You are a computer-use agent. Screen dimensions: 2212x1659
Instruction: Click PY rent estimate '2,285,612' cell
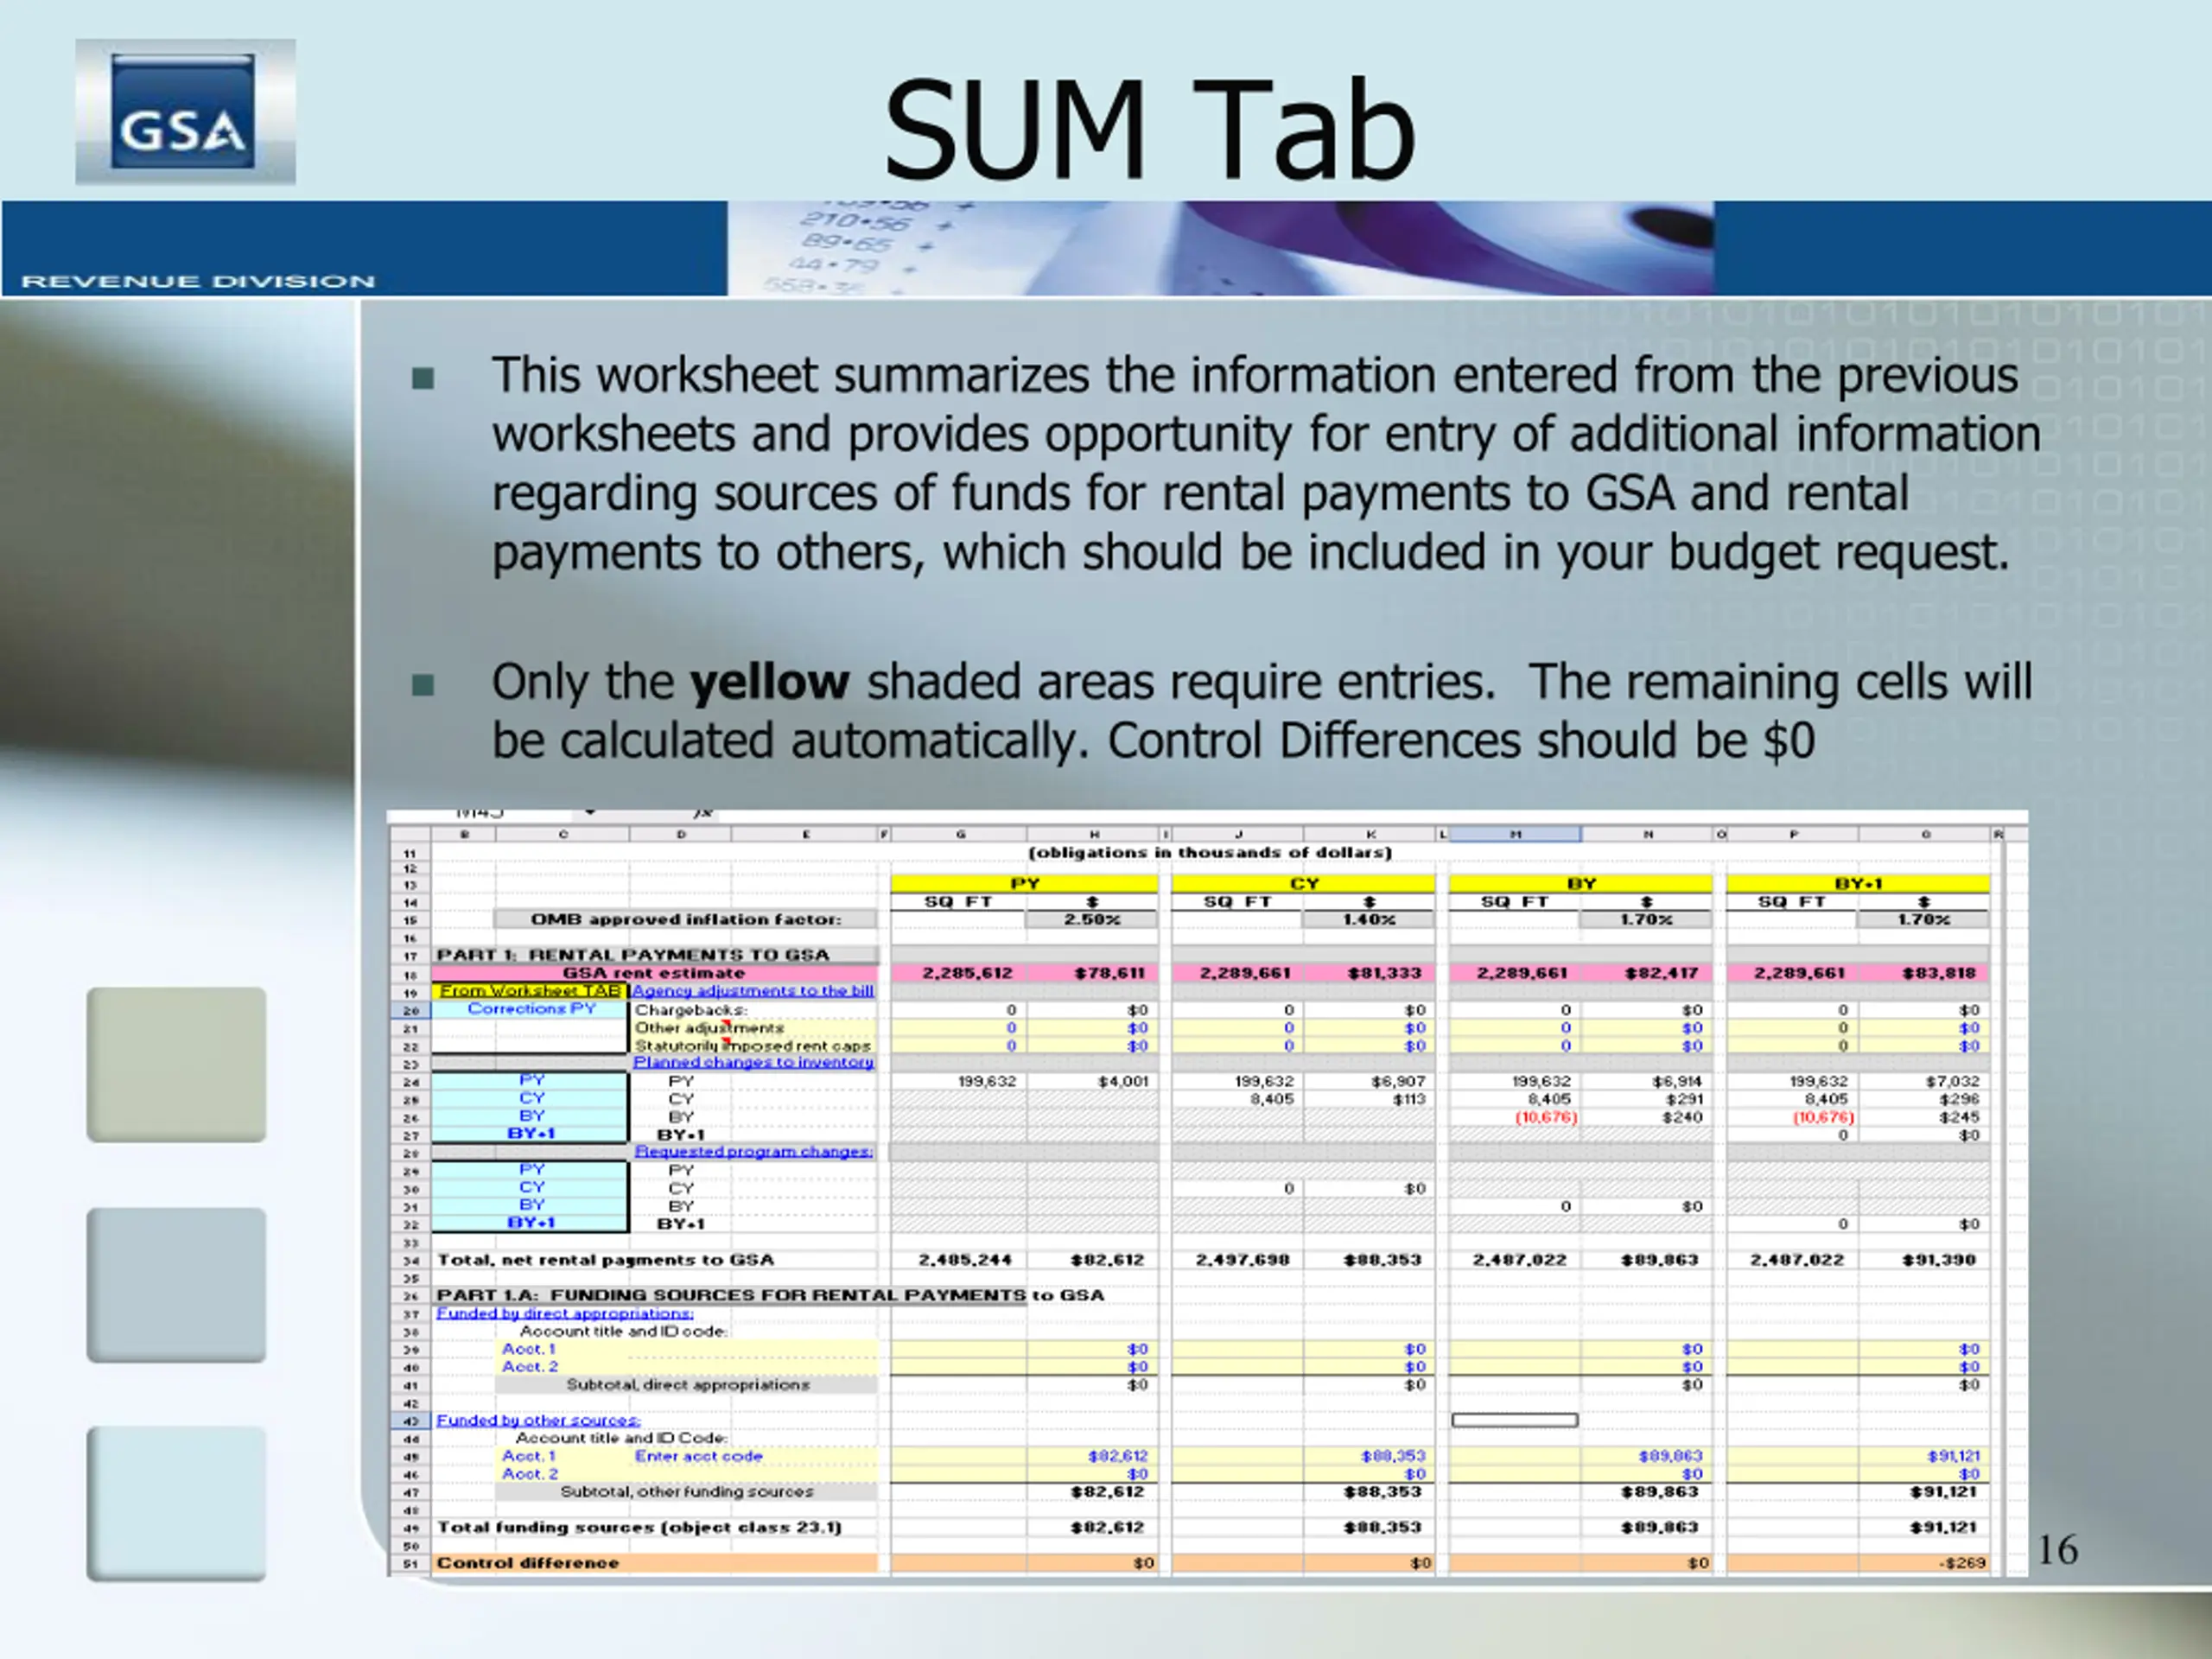tap(959, 973)
